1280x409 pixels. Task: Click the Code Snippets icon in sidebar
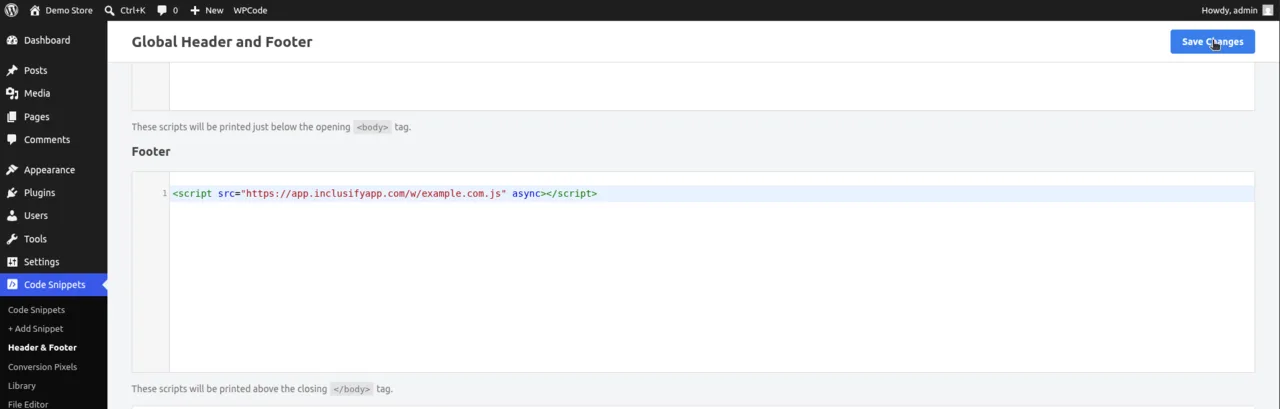12,284
